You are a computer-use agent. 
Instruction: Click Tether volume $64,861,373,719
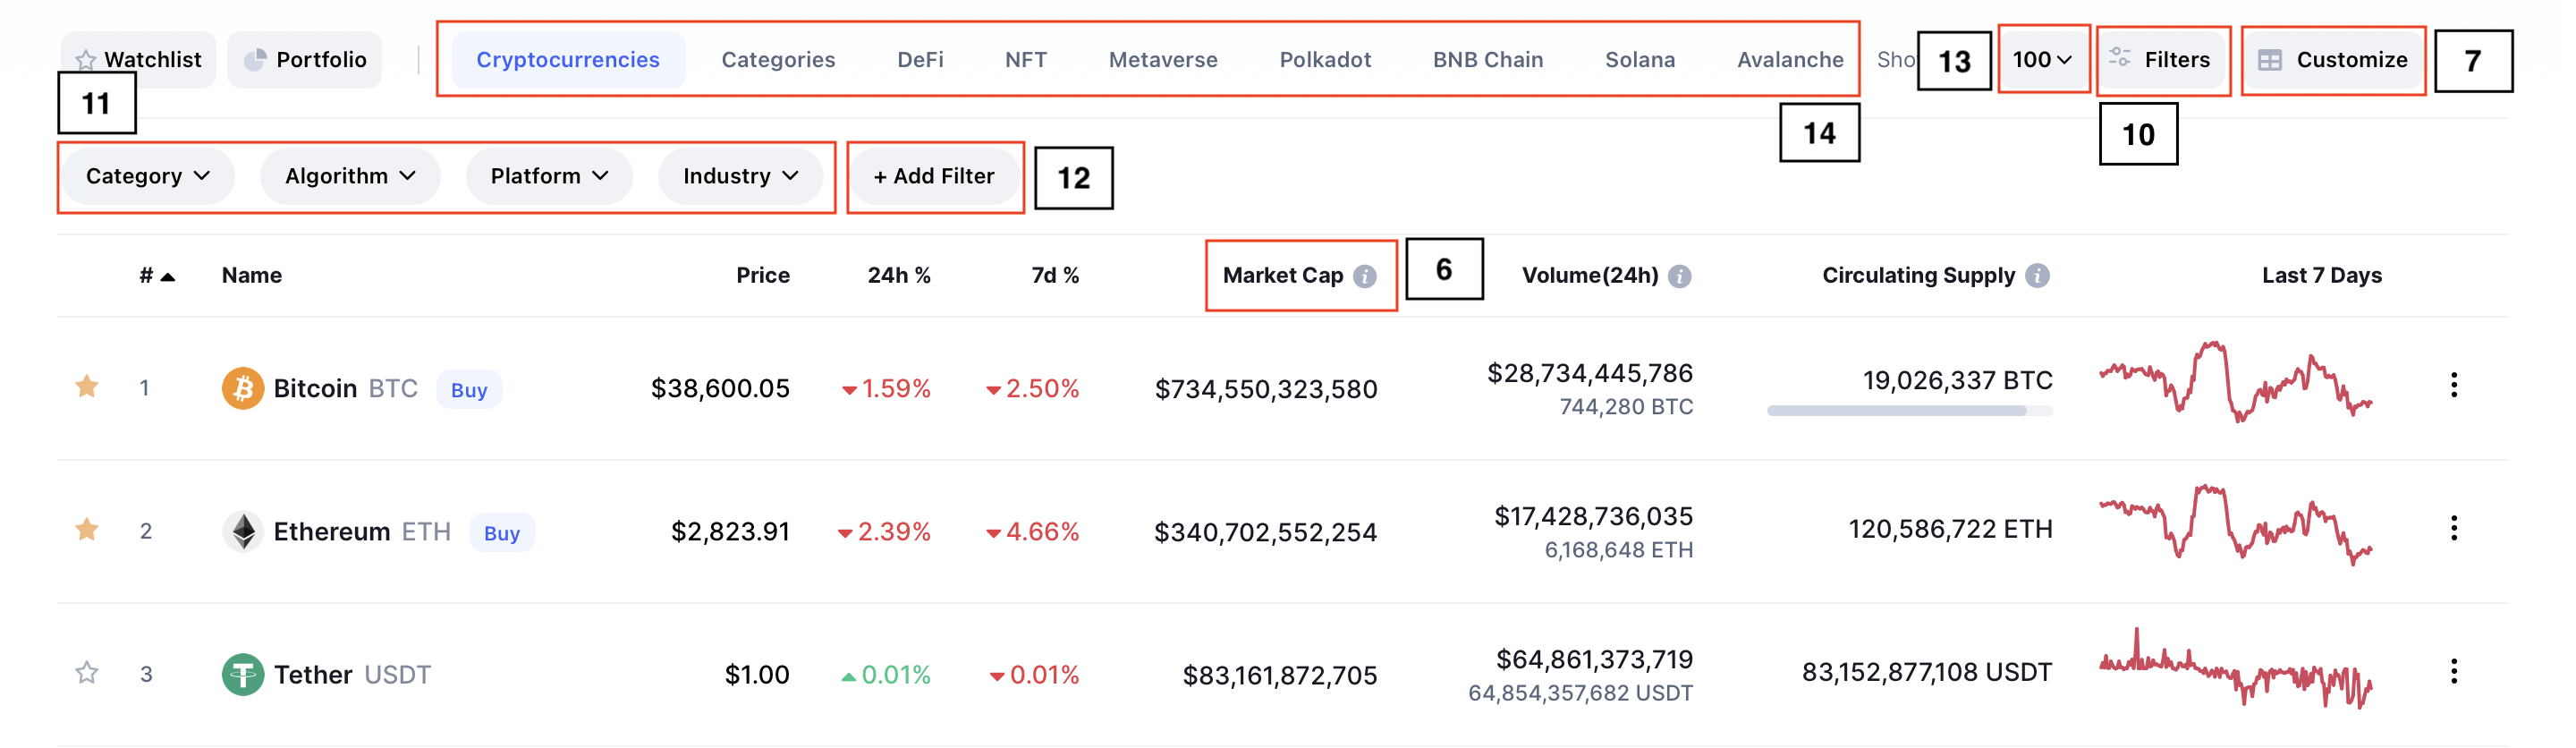(x=1595, y=659)
